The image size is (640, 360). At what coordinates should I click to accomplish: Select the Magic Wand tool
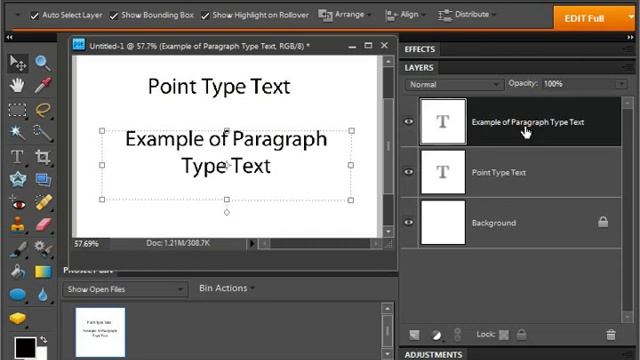click(x=18, y=132)
